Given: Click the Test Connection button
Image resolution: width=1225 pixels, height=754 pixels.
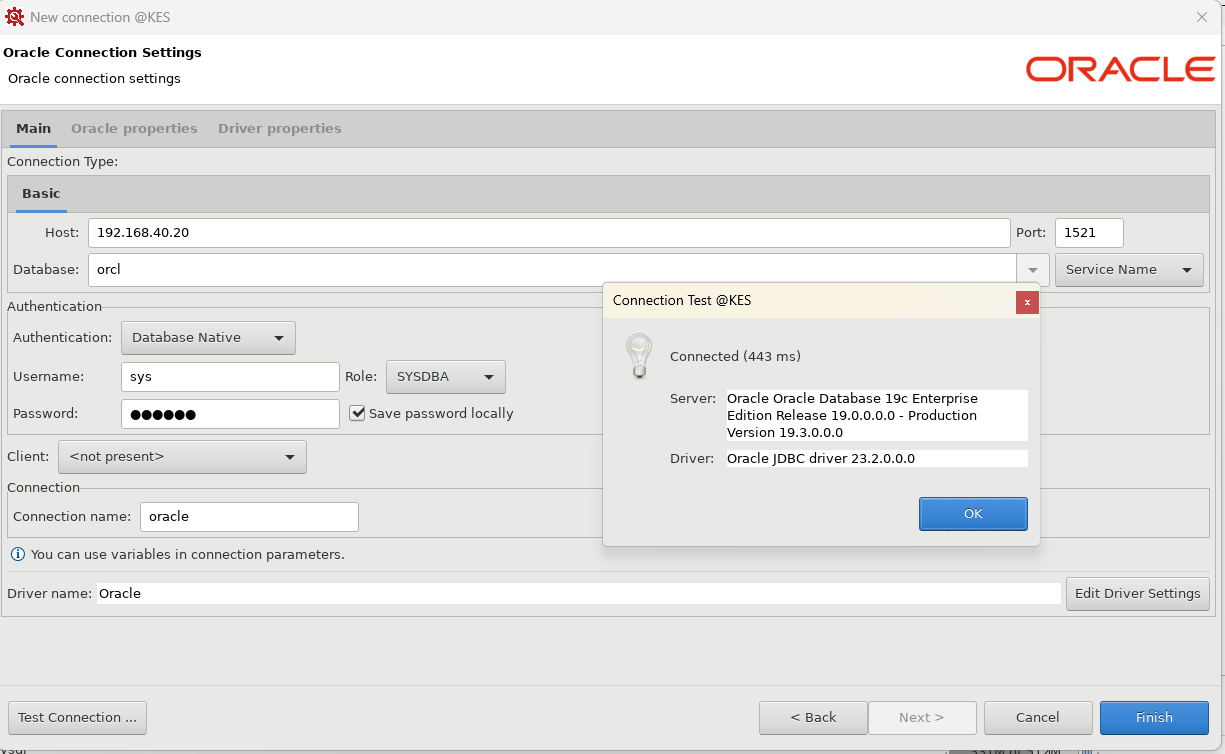Looking at the screenshot, I should [x=77, y=718].
